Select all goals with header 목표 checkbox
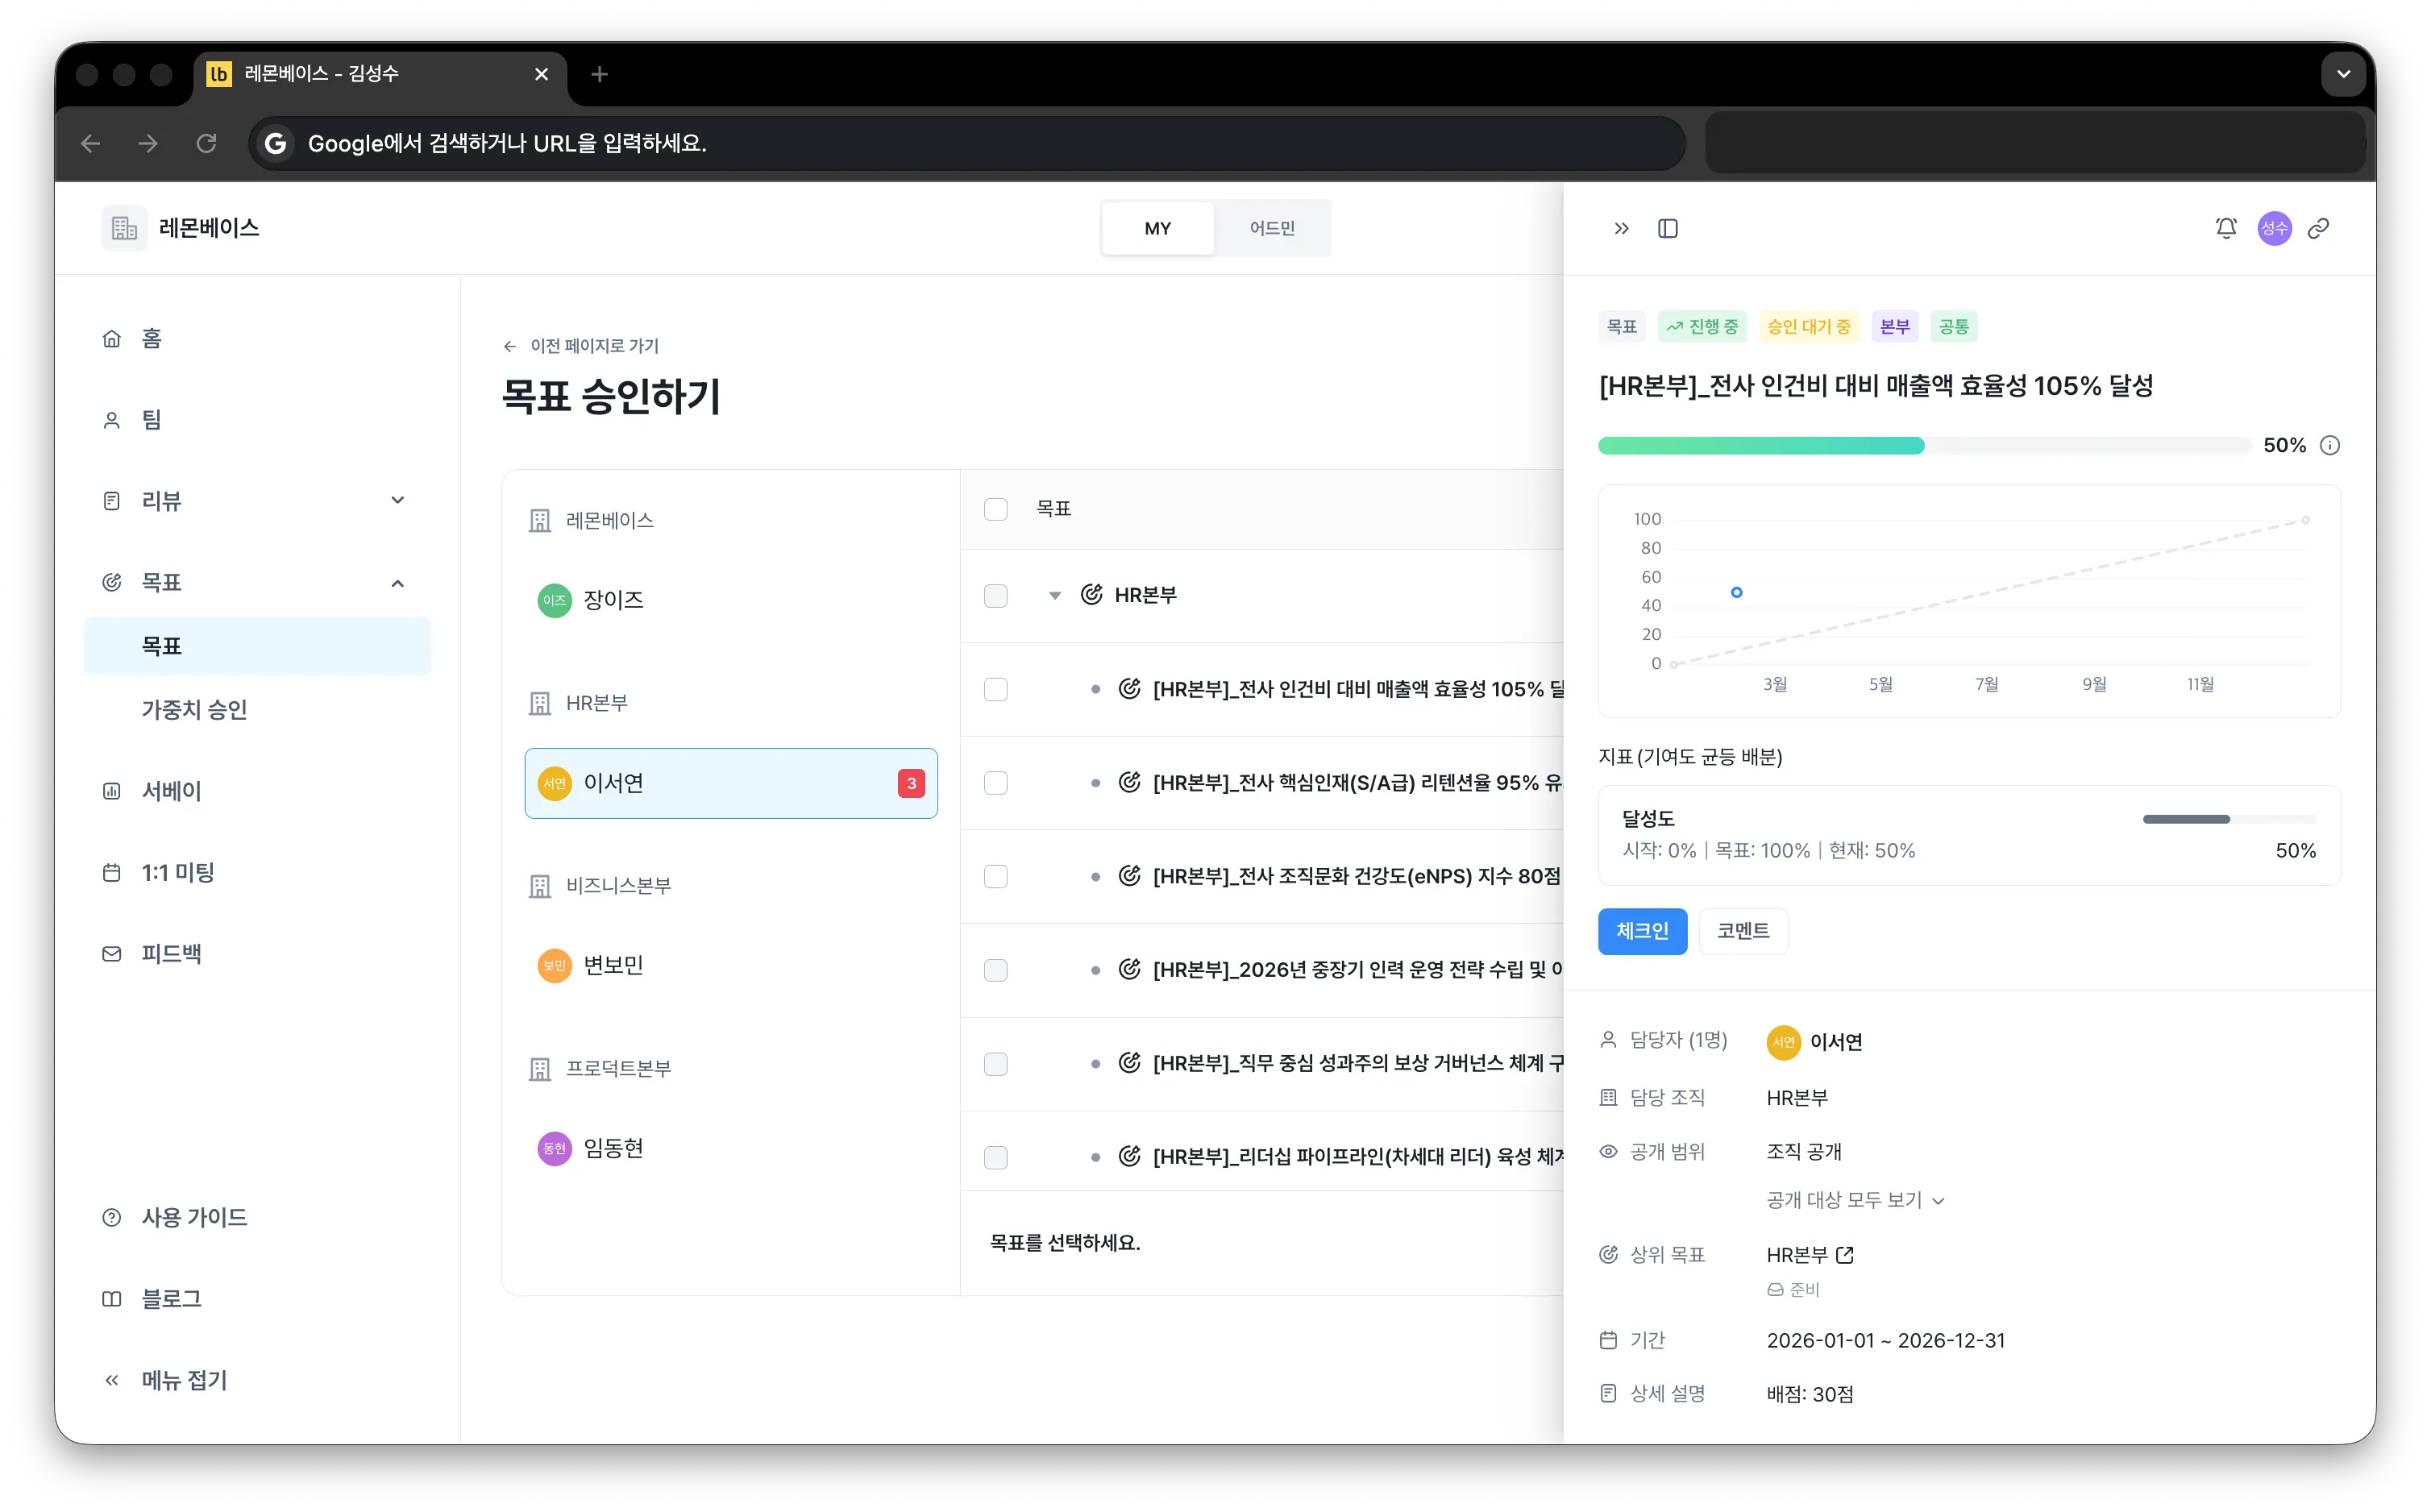 [995, 509]
